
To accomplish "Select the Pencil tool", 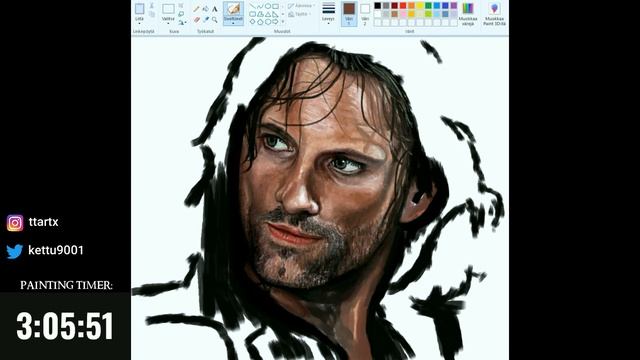I will click(x=196, y=9).
